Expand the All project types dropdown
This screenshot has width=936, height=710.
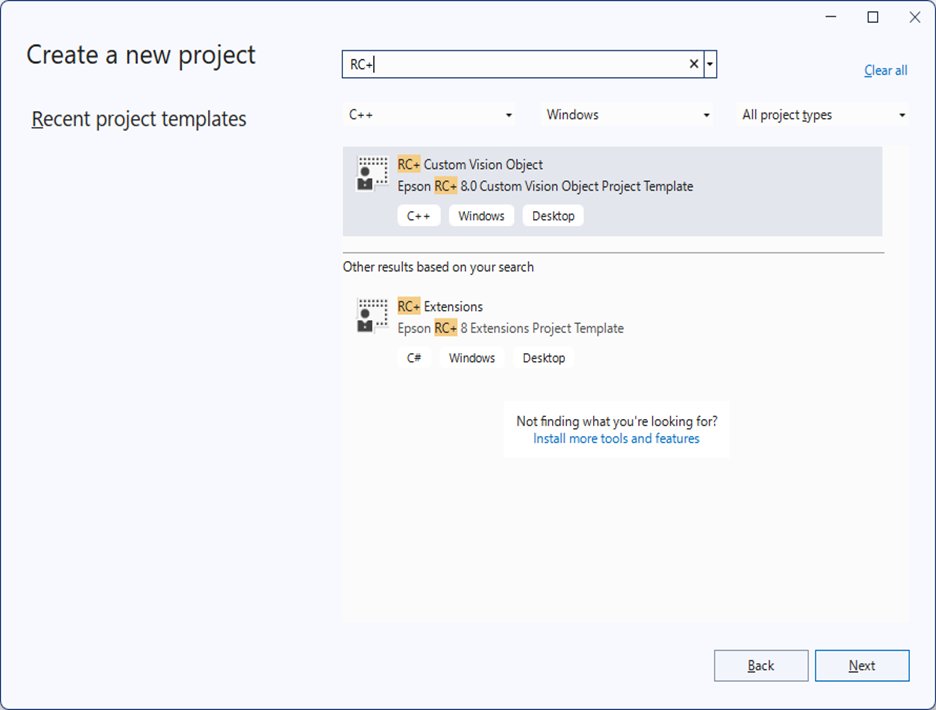click(823, 115)
